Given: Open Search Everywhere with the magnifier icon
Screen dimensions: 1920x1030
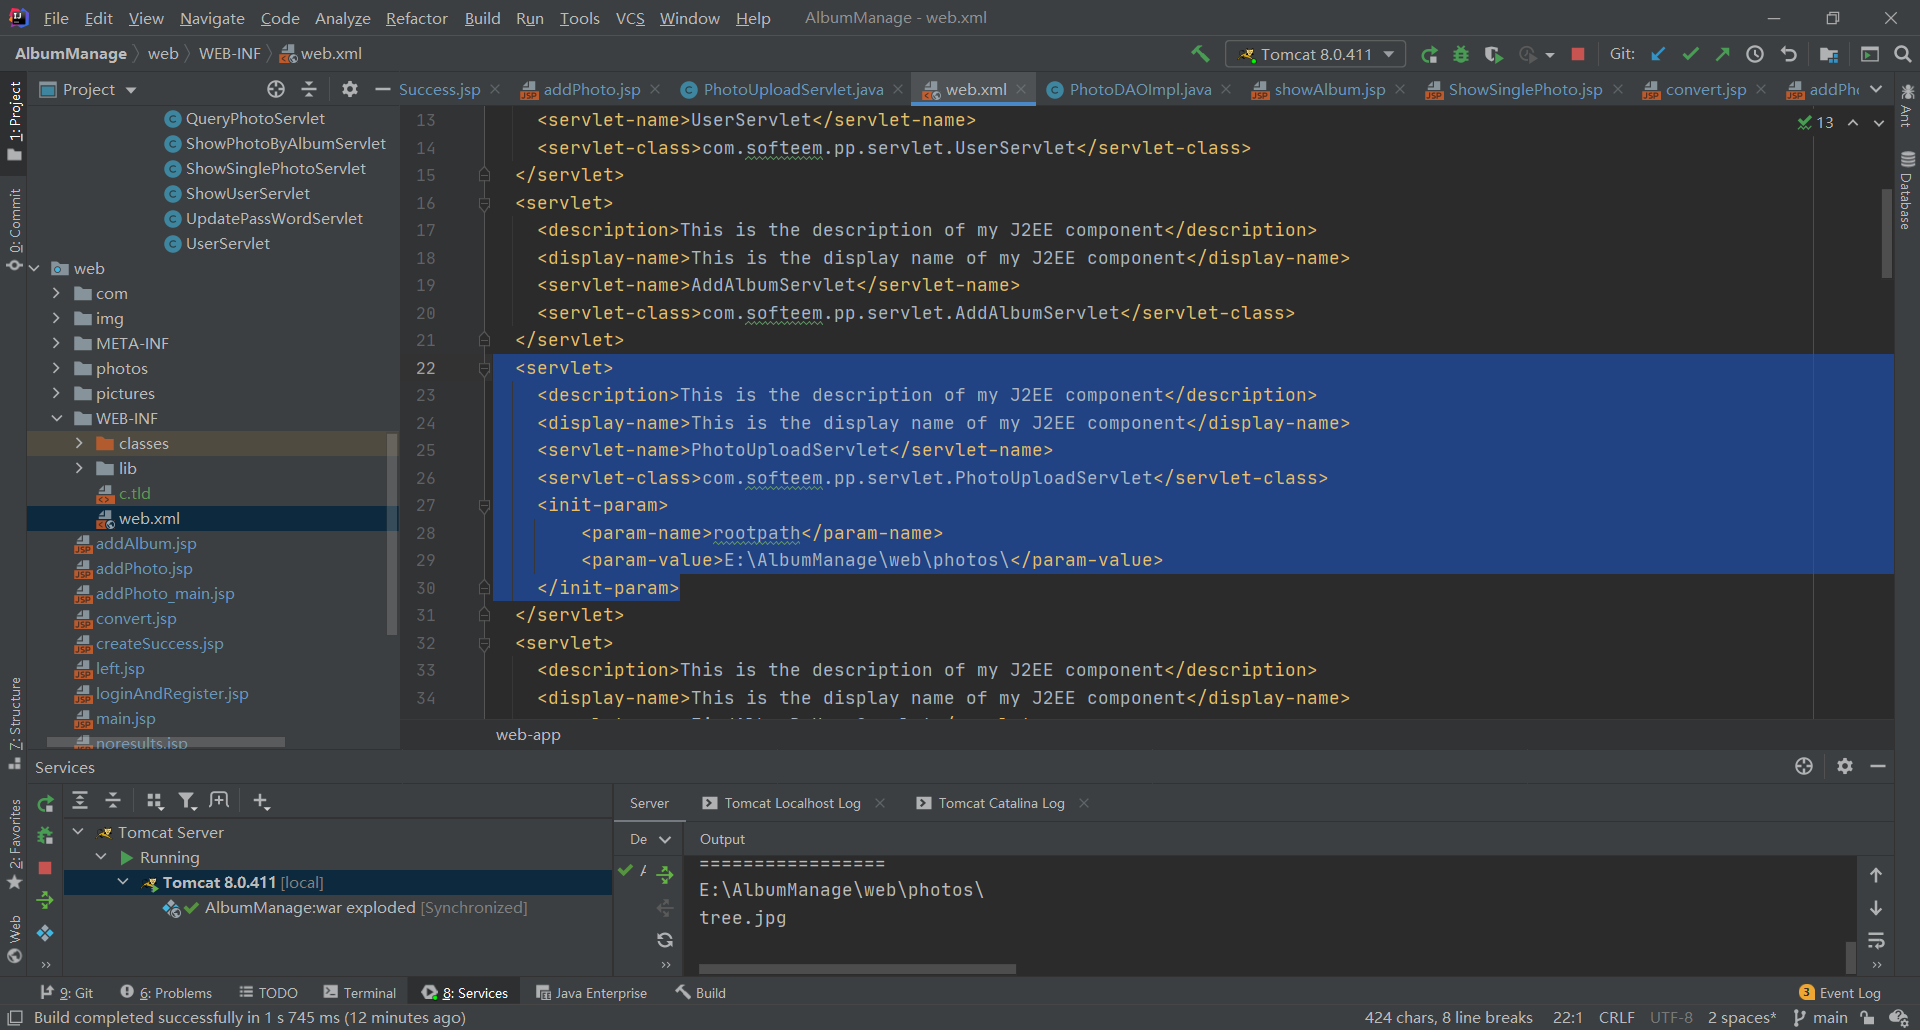Looking at the screenshot, I should tap(1903, 54).
